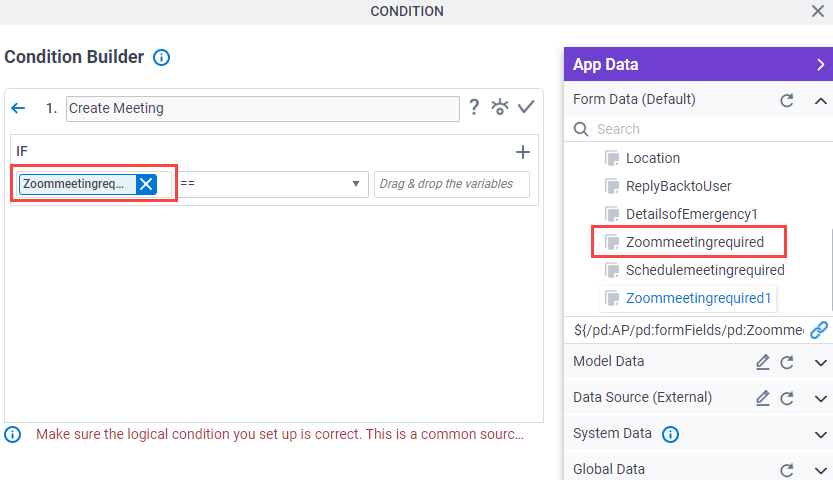
Task: Click the System Data info icon
Action: 670,434
